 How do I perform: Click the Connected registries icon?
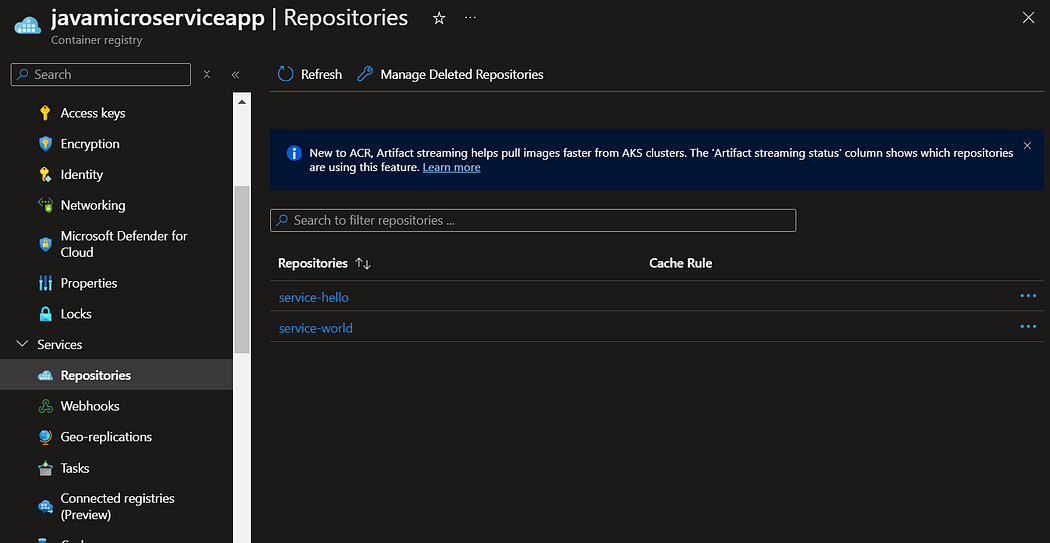[x=45, y=506]
